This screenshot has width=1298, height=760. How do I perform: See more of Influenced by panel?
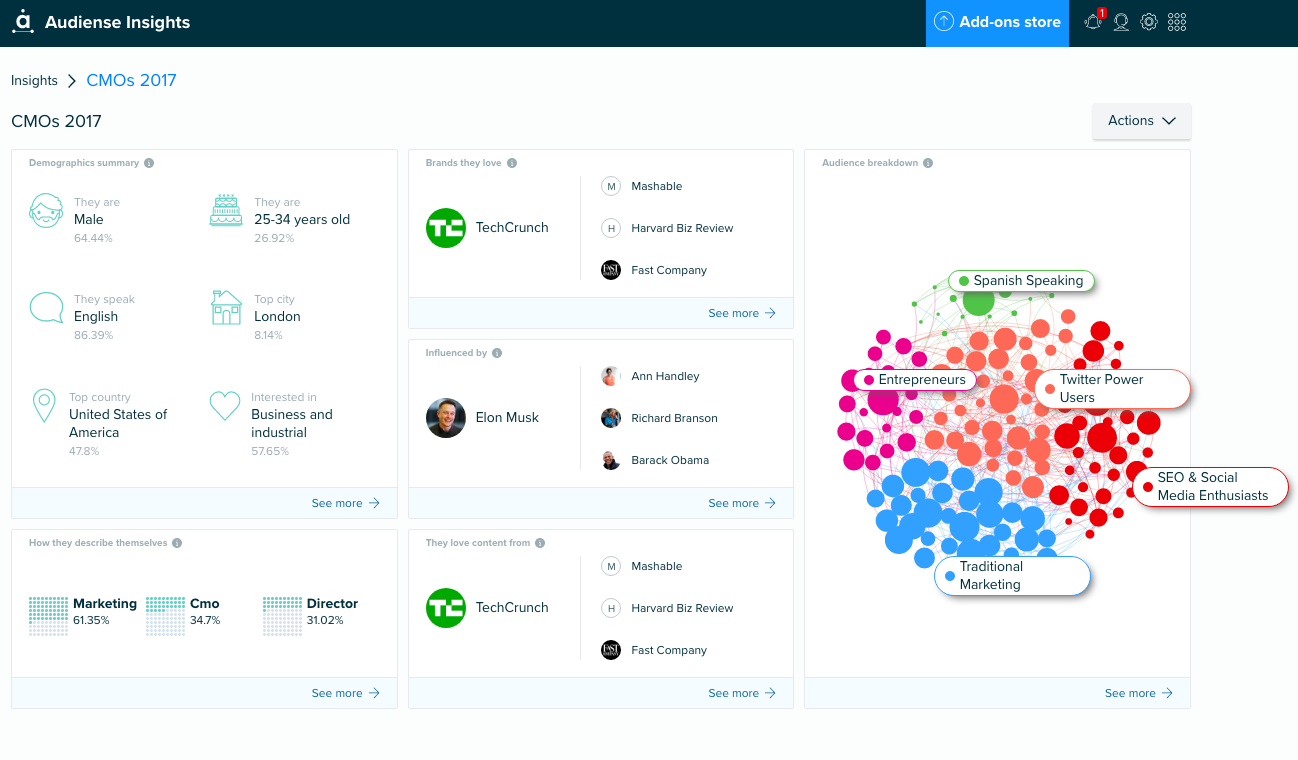tap(742, 503)
